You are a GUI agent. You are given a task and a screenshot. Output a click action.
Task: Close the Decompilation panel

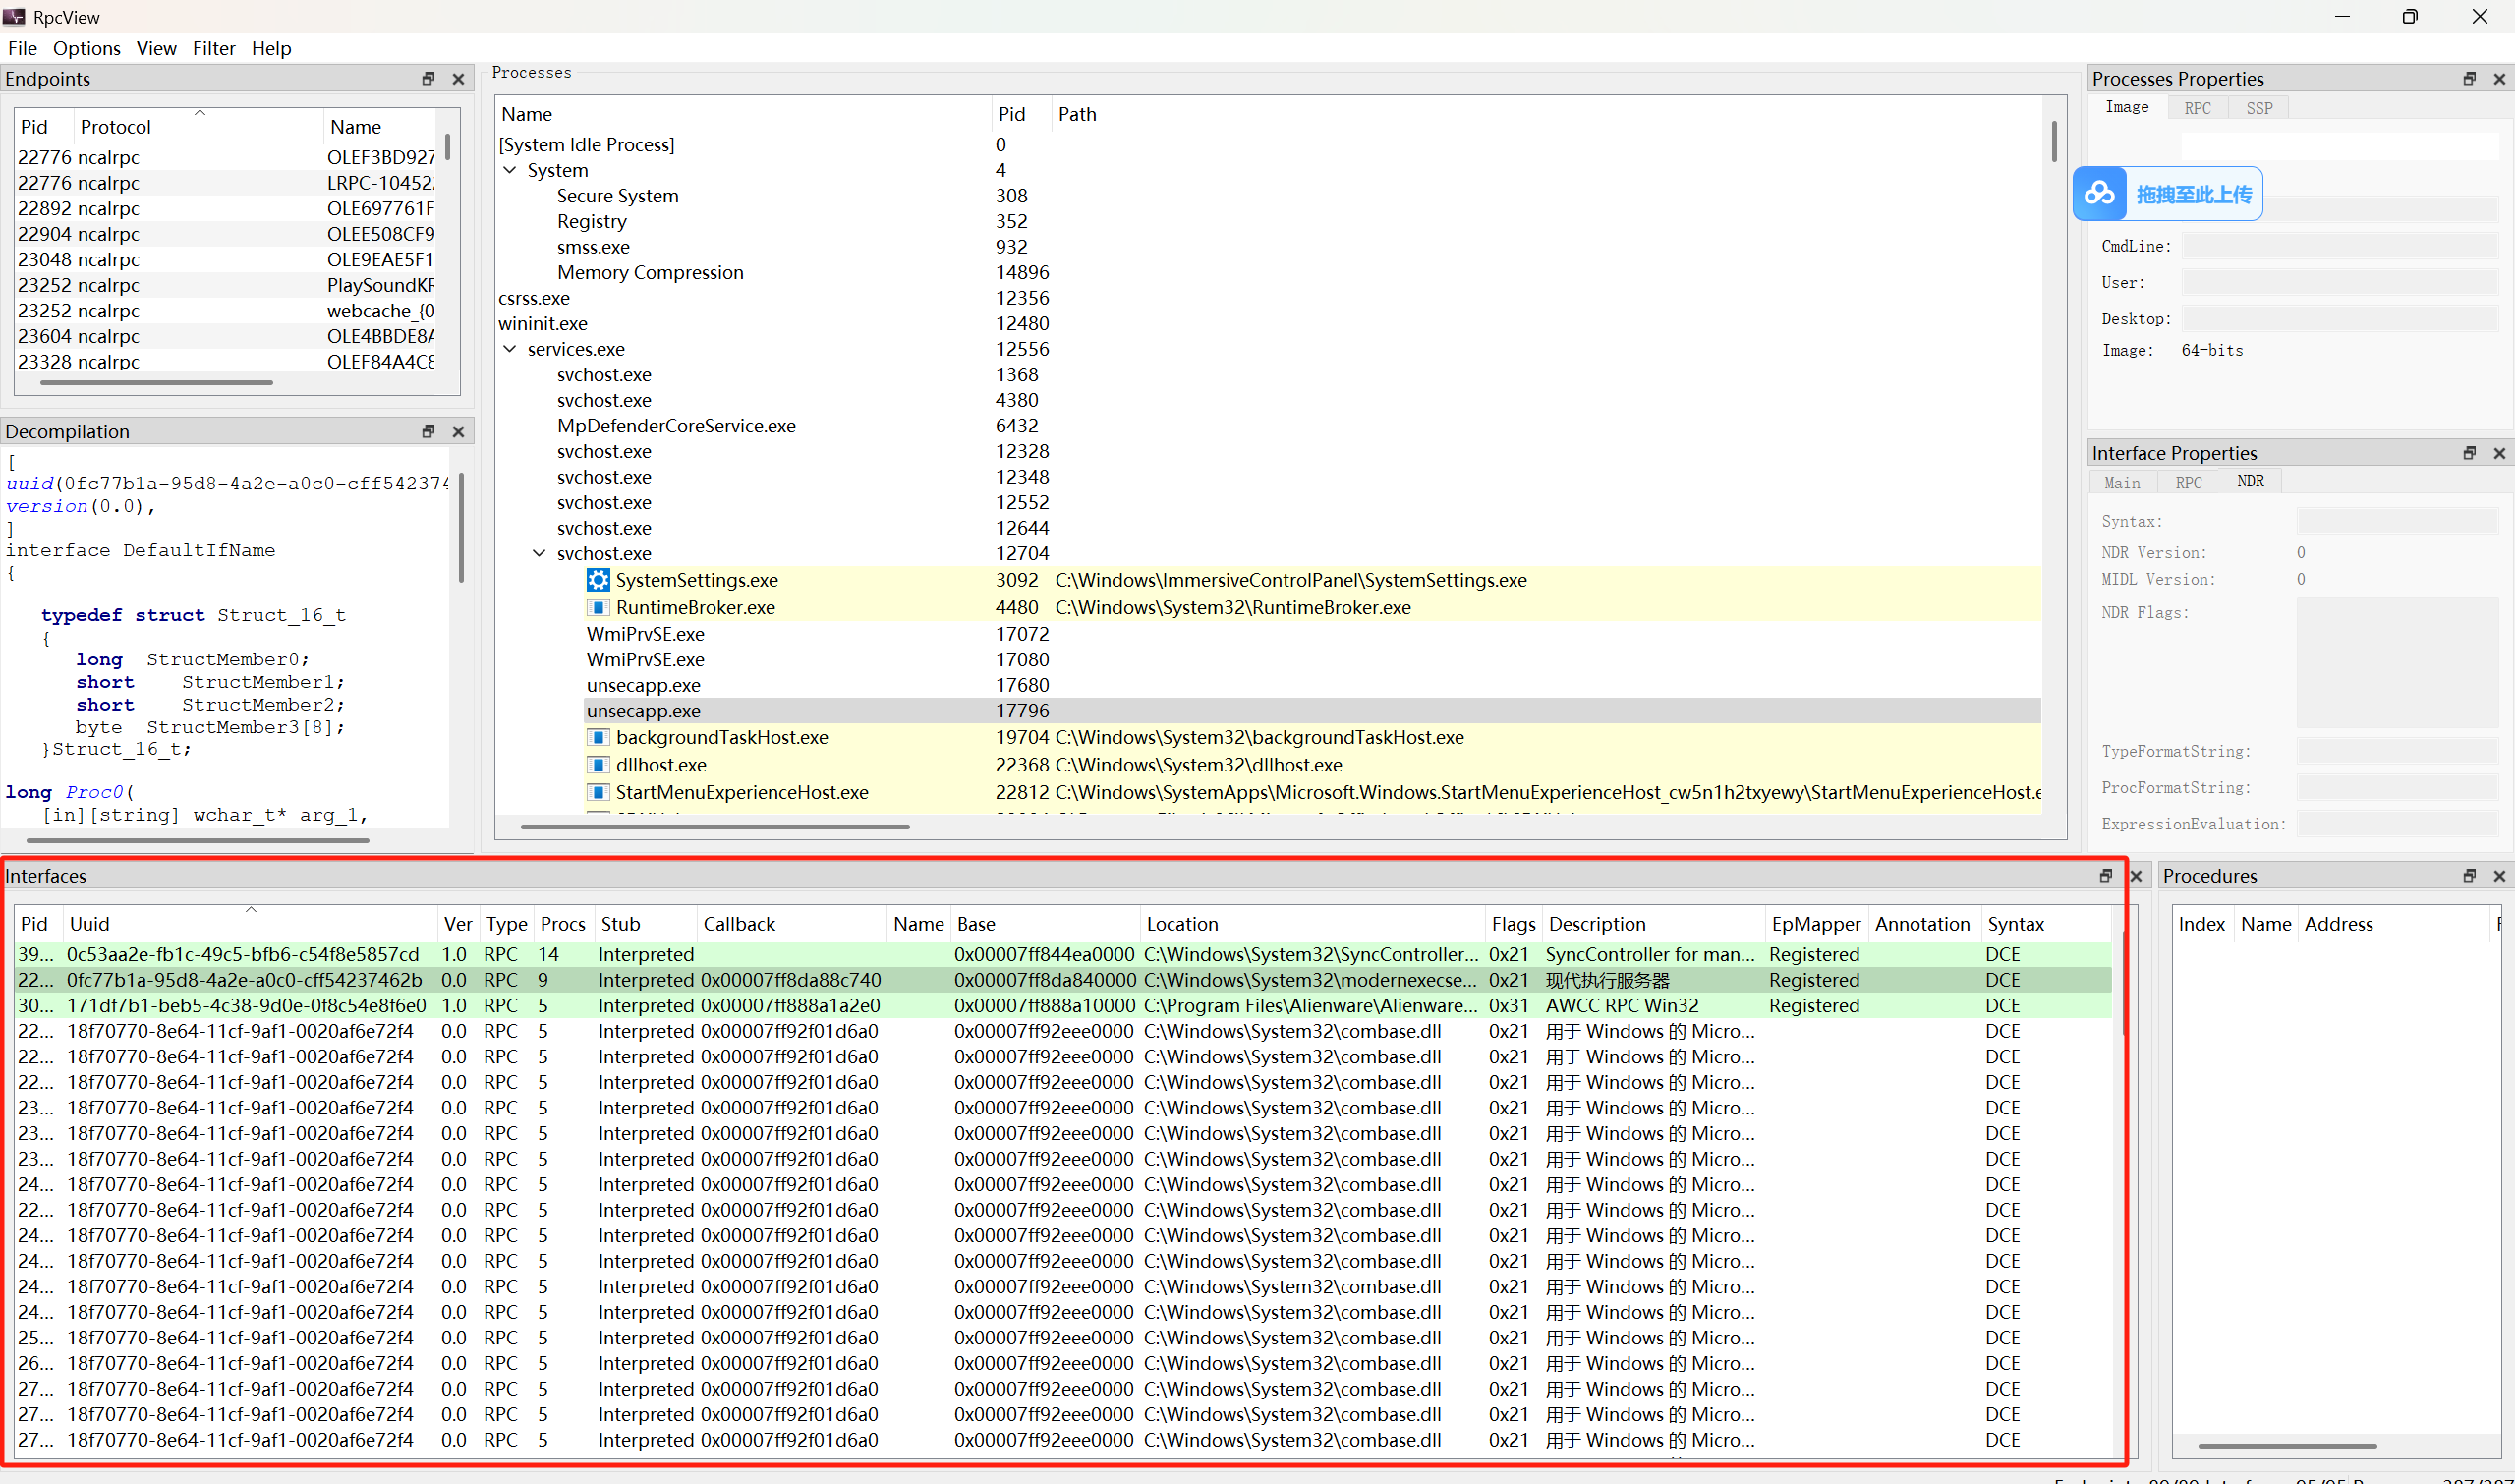458,431
